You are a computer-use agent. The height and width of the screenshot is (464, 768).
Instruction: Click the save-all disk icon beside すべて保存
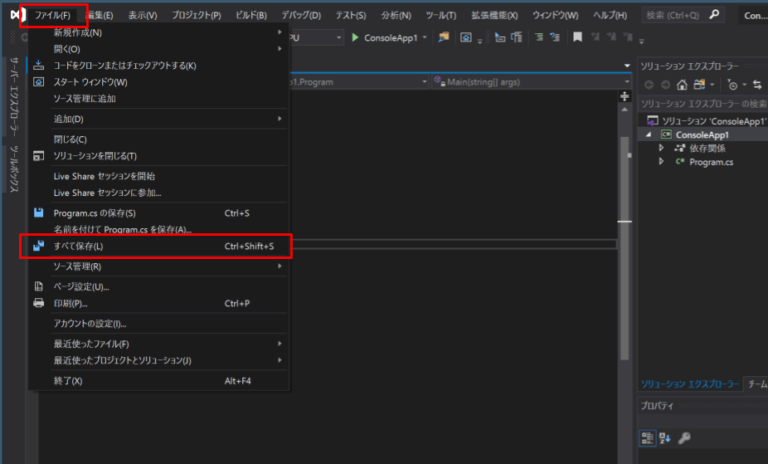[39, 246]
